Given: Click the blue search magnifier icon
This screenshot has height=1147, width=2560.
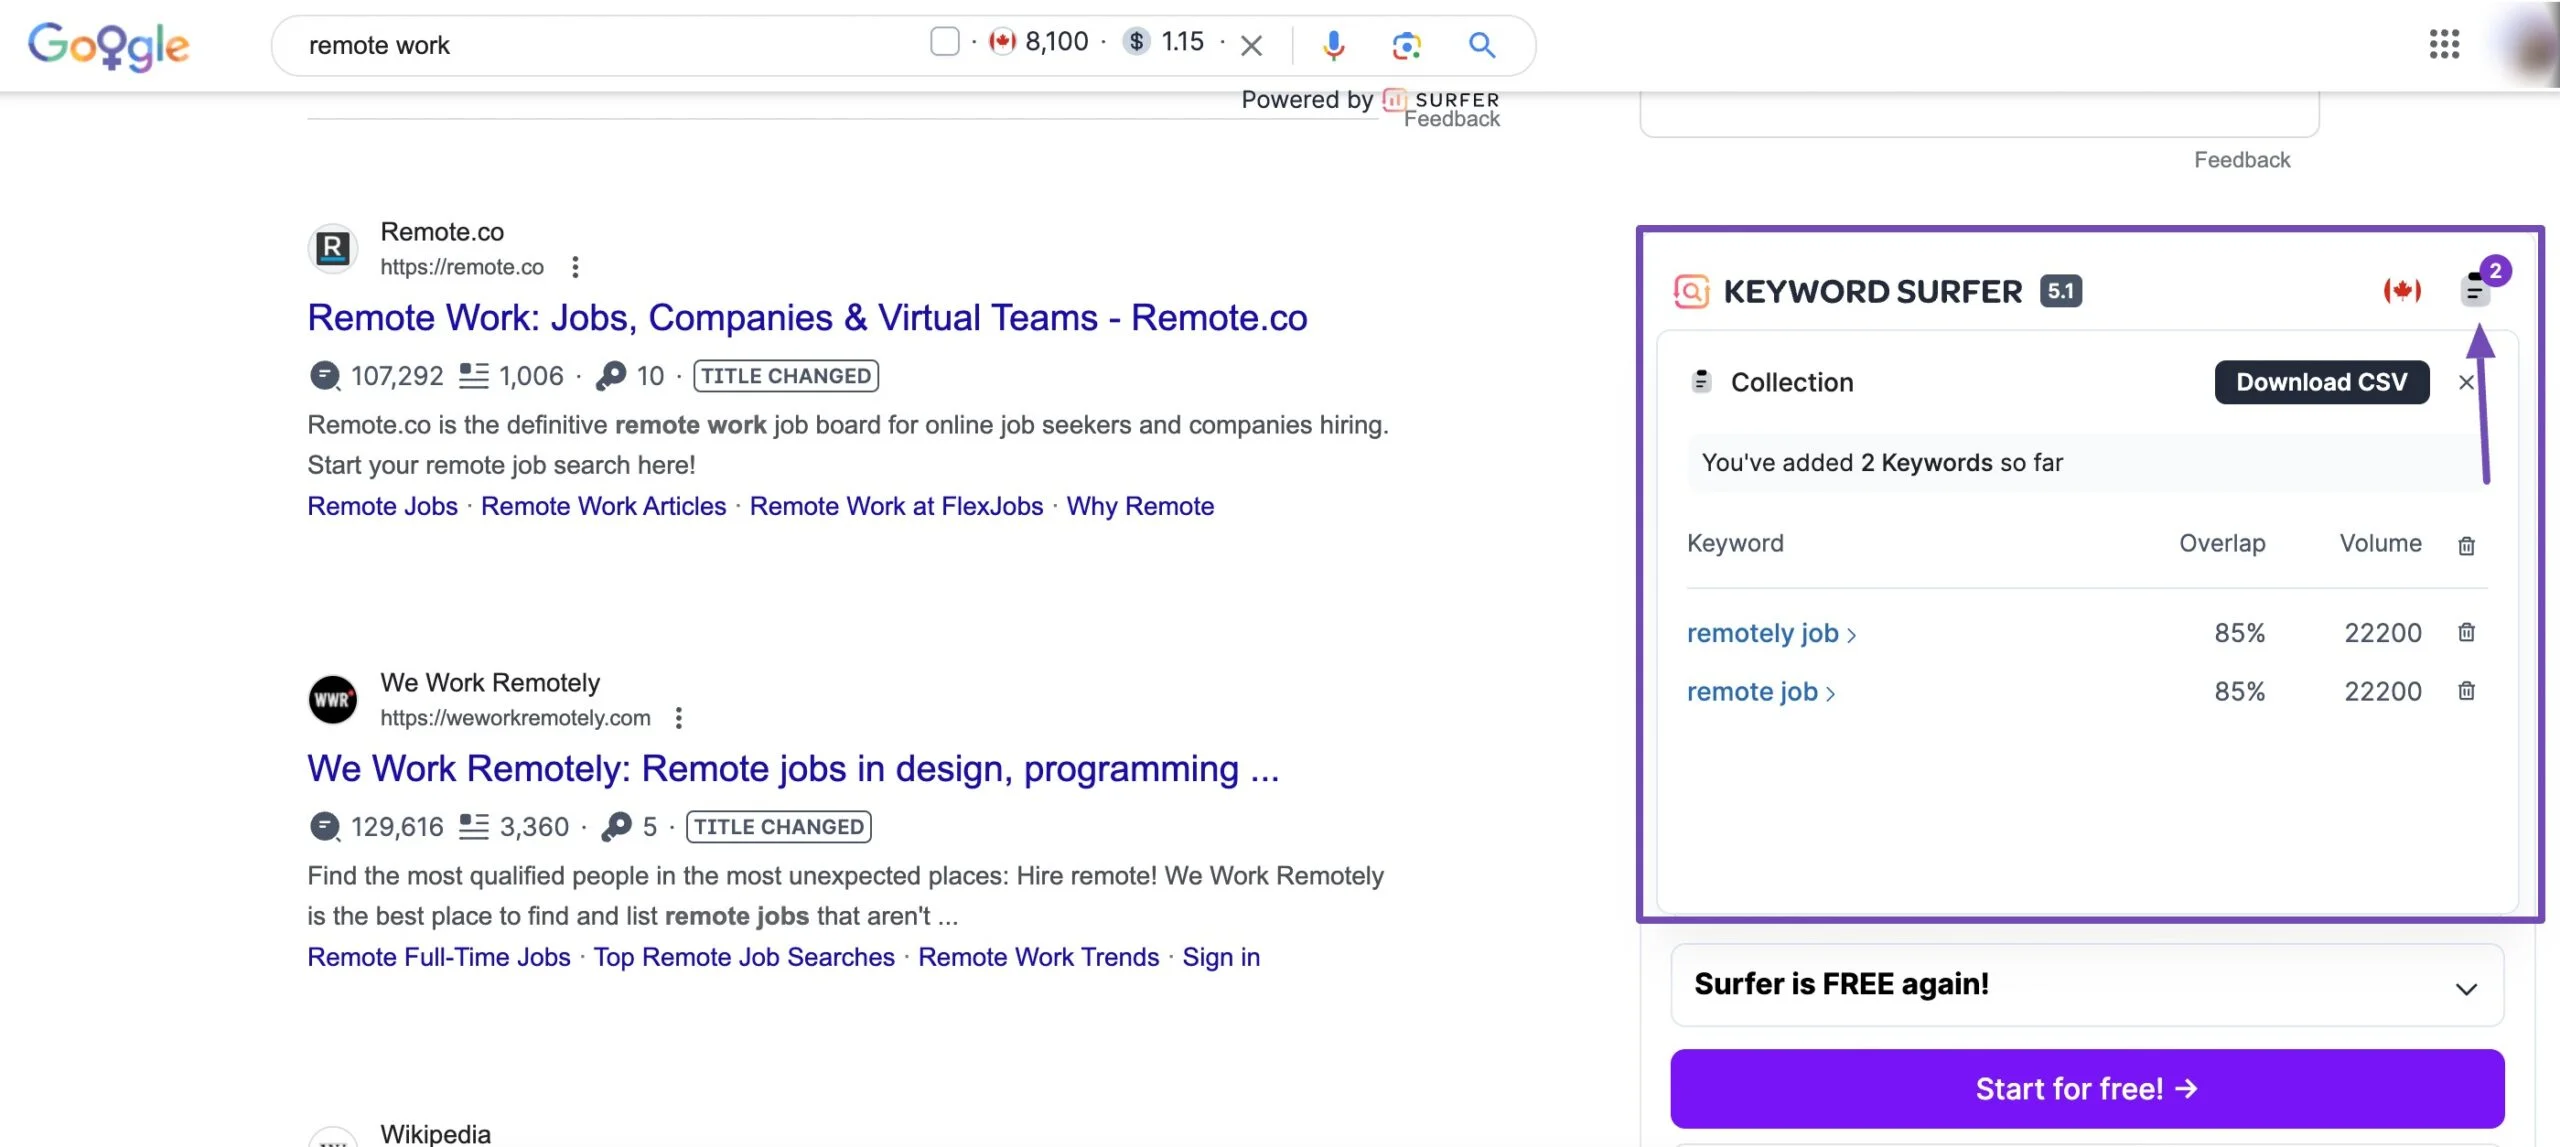Looking at the screenshot, I should point(1481,45).
